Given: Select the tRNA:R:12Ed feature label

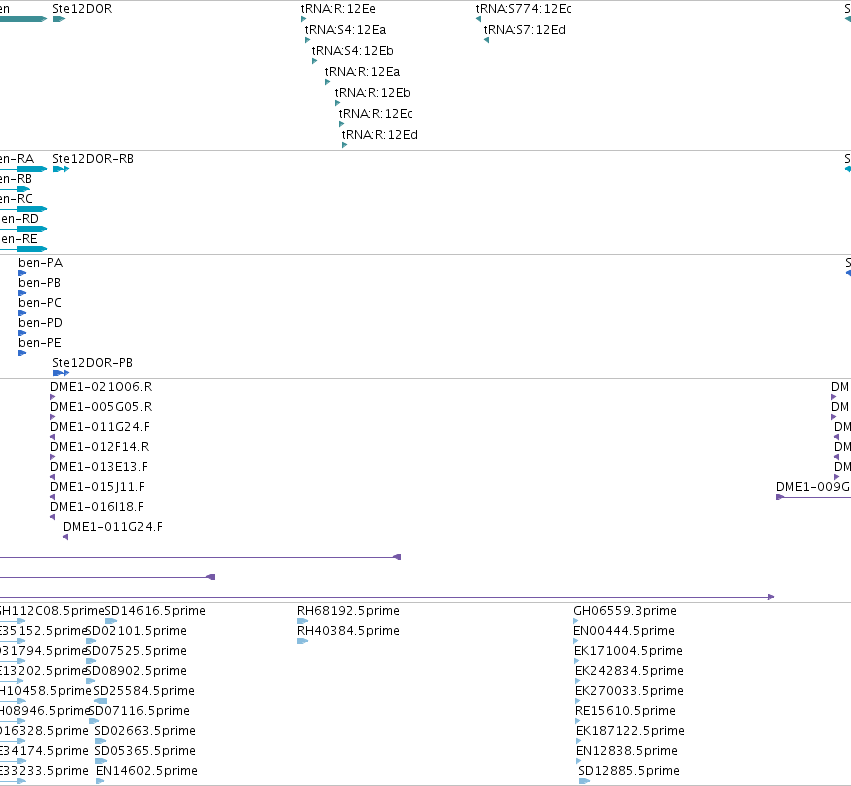Looking at the screenshot, I should 379,135.
